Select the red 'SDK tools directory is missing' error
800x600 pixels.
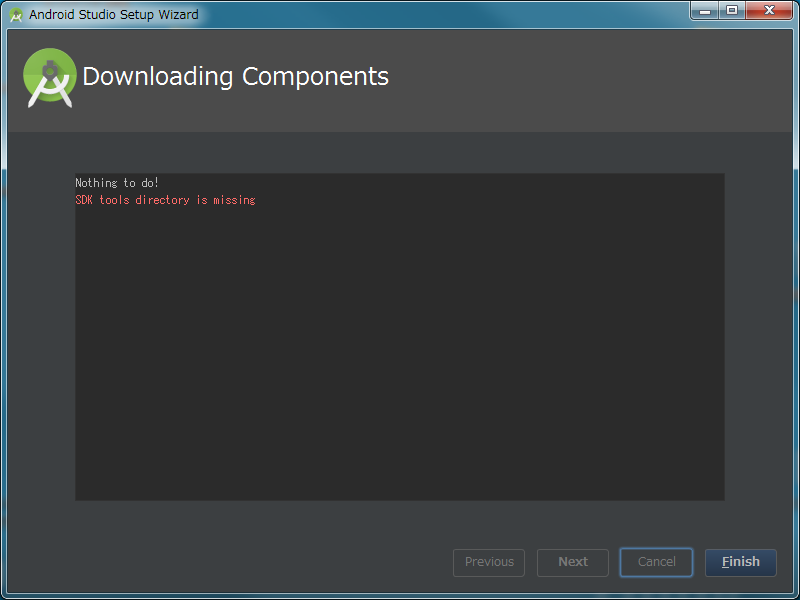coord(166,199)
